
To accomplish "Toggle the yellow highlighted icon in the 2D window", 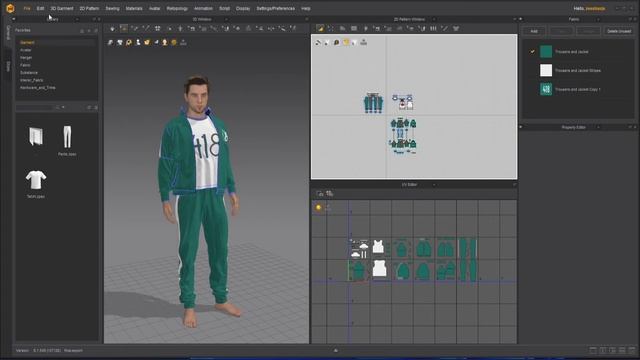I will (346, 42).
